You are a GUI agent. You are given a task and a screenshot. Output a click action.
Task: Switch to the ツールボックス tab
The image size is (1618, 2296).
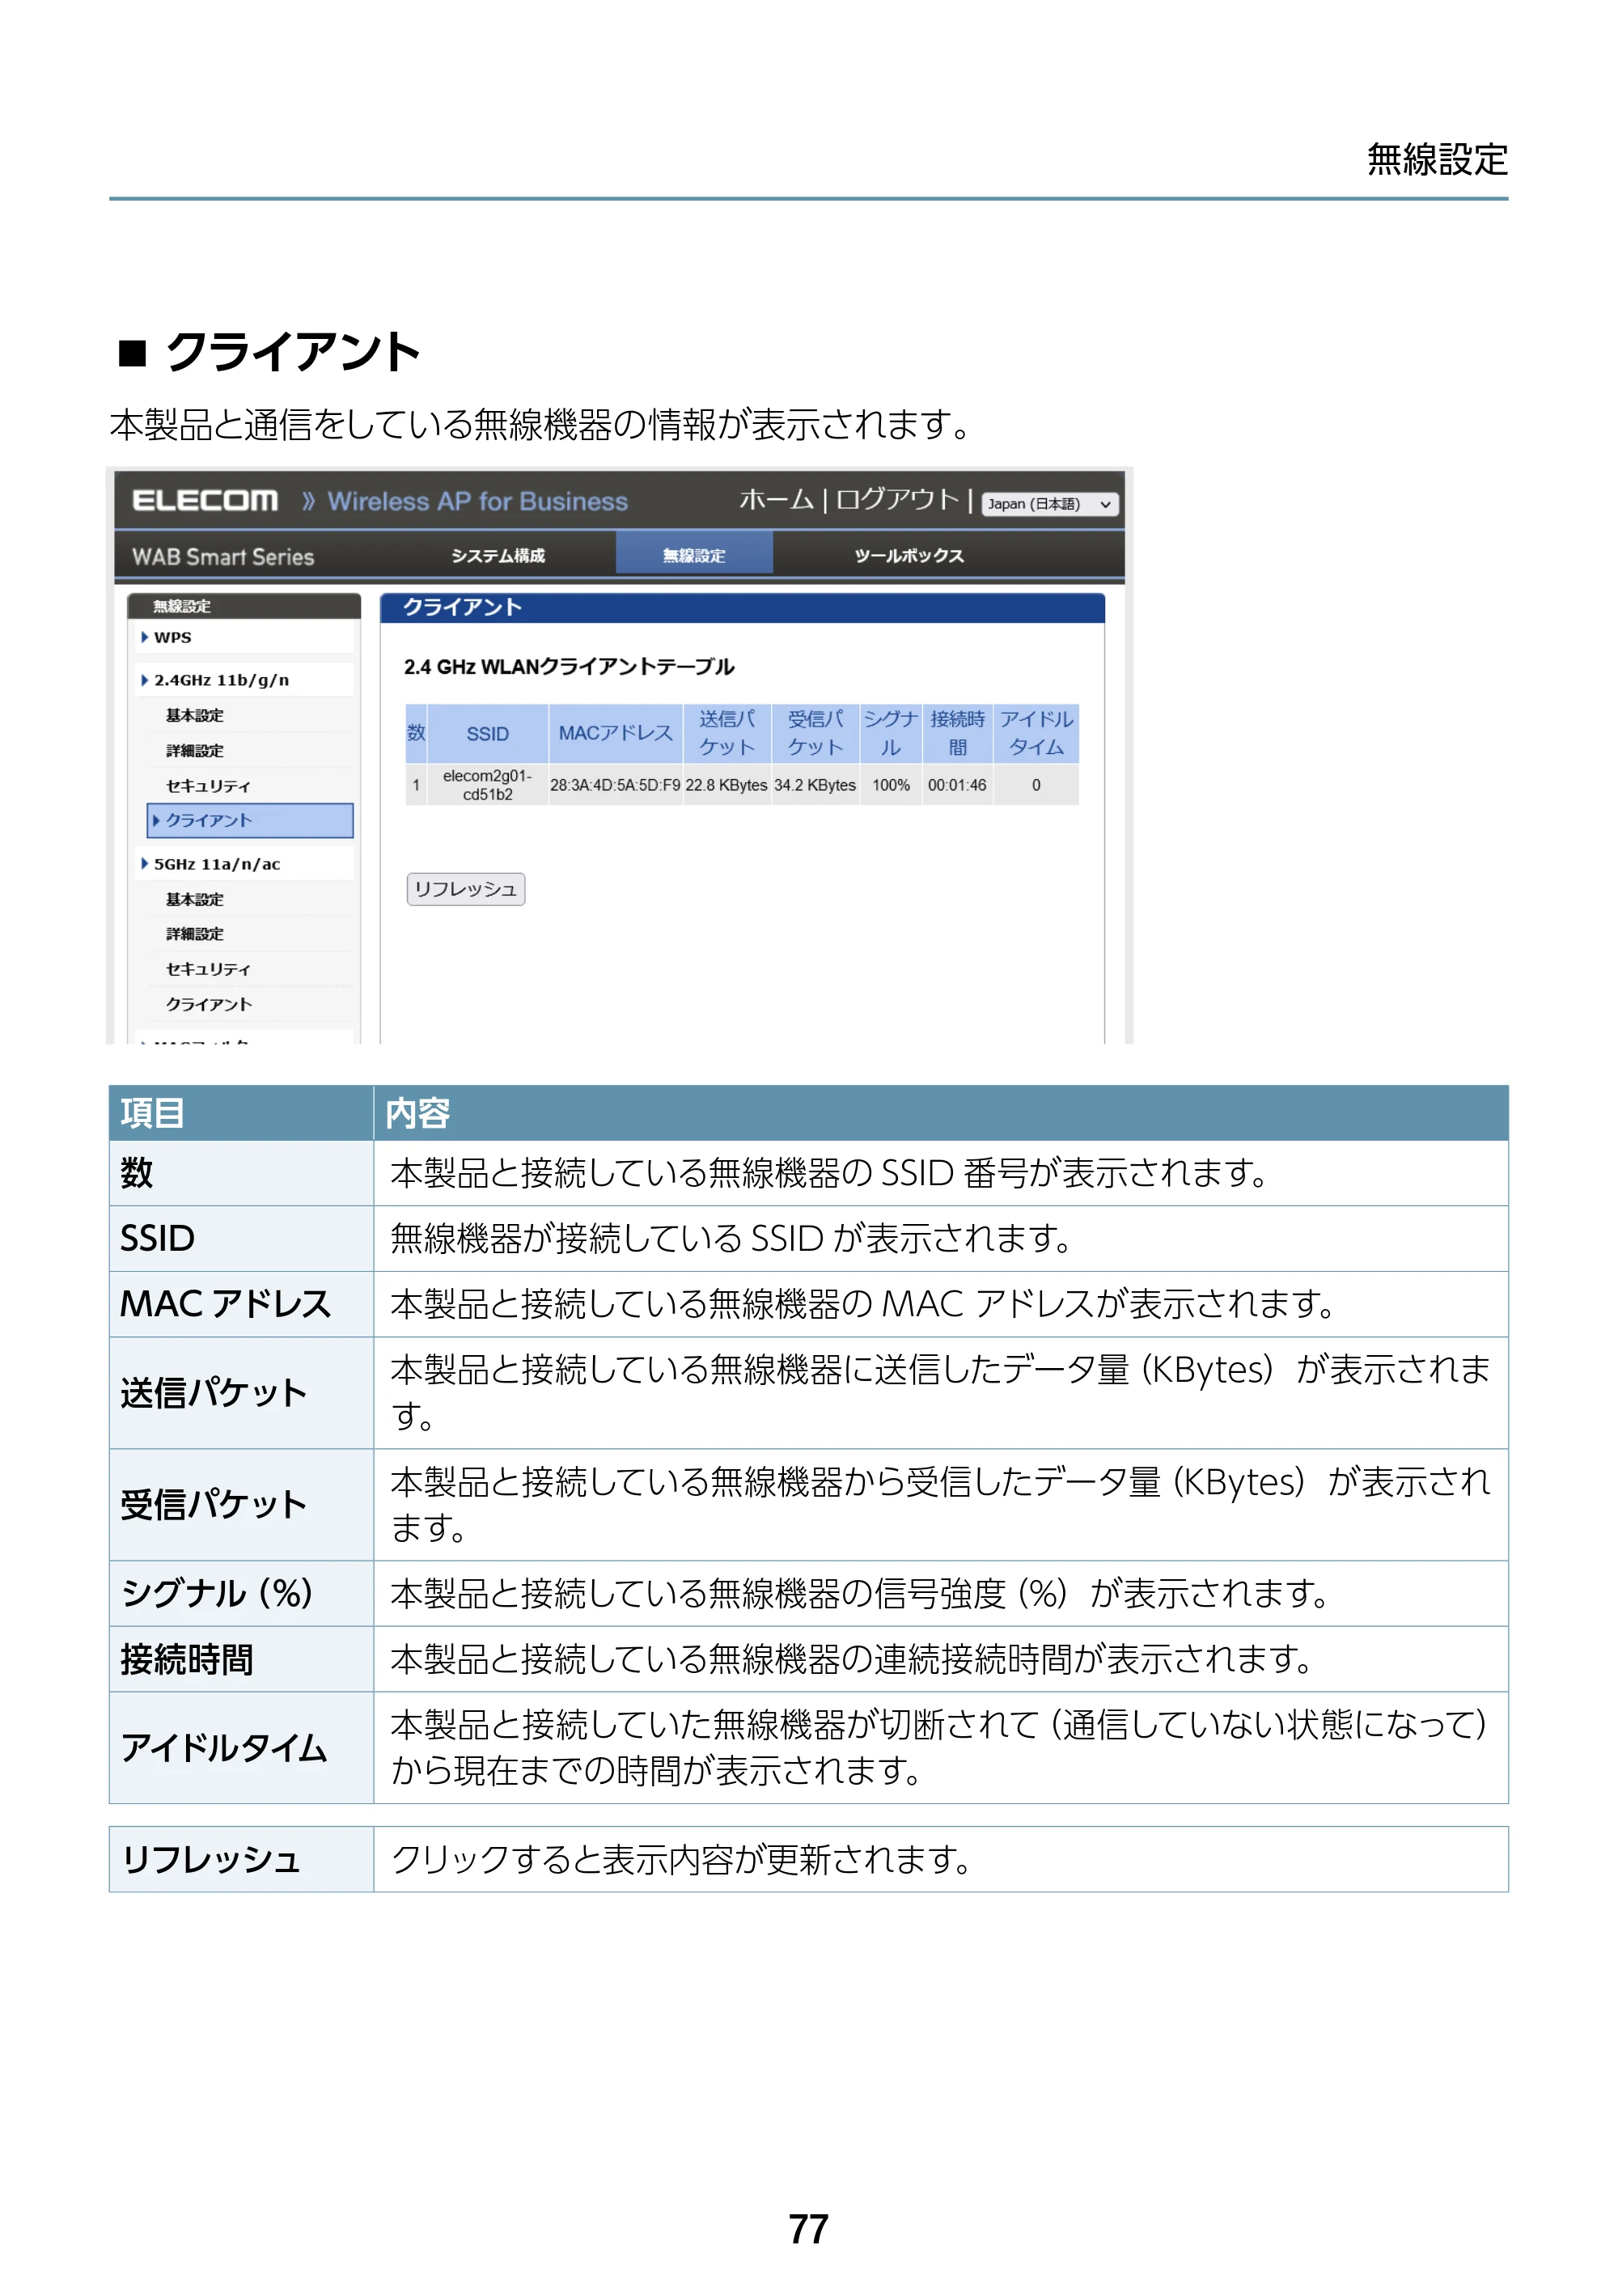[908, 555]
